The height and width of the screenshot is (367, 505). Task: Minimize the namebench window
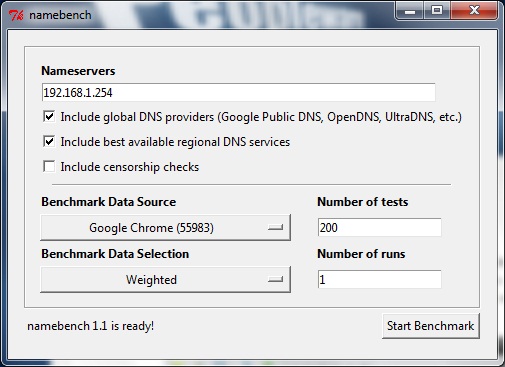coord(410,11)
